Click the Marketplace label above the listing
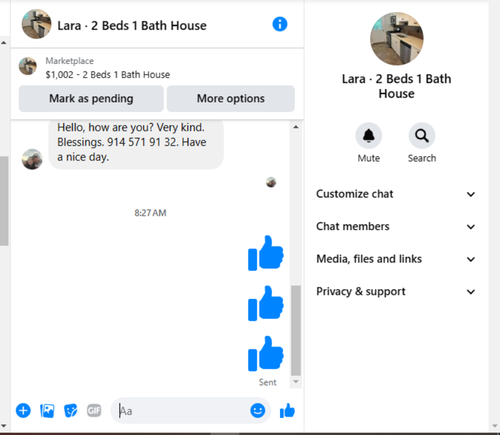The height and width of the screenshot is (435, 500). click(x=70, y=61)
